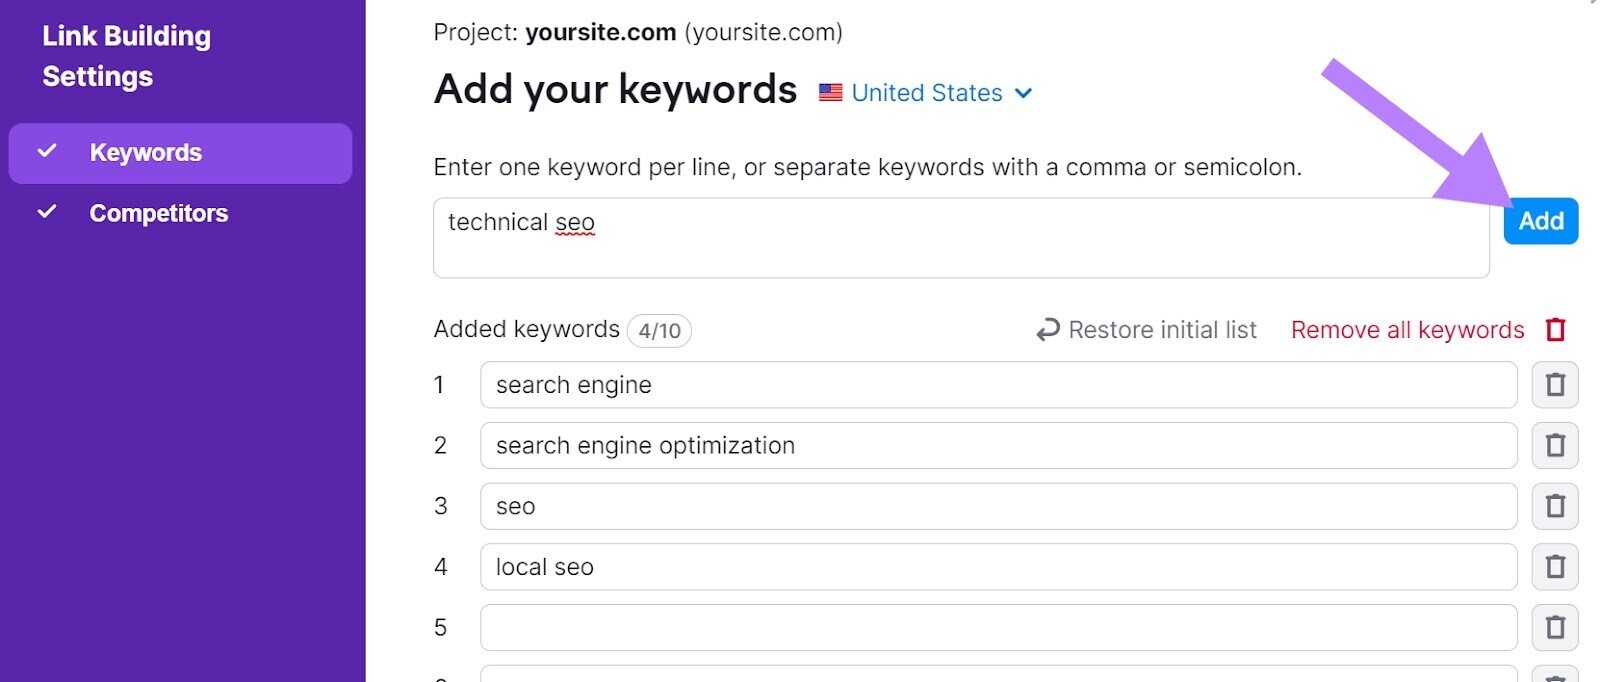This screenshot has width=1600, height=682.
Task: Delete "local seo" using its trash icon
Action: click(x=1556, y=567)
